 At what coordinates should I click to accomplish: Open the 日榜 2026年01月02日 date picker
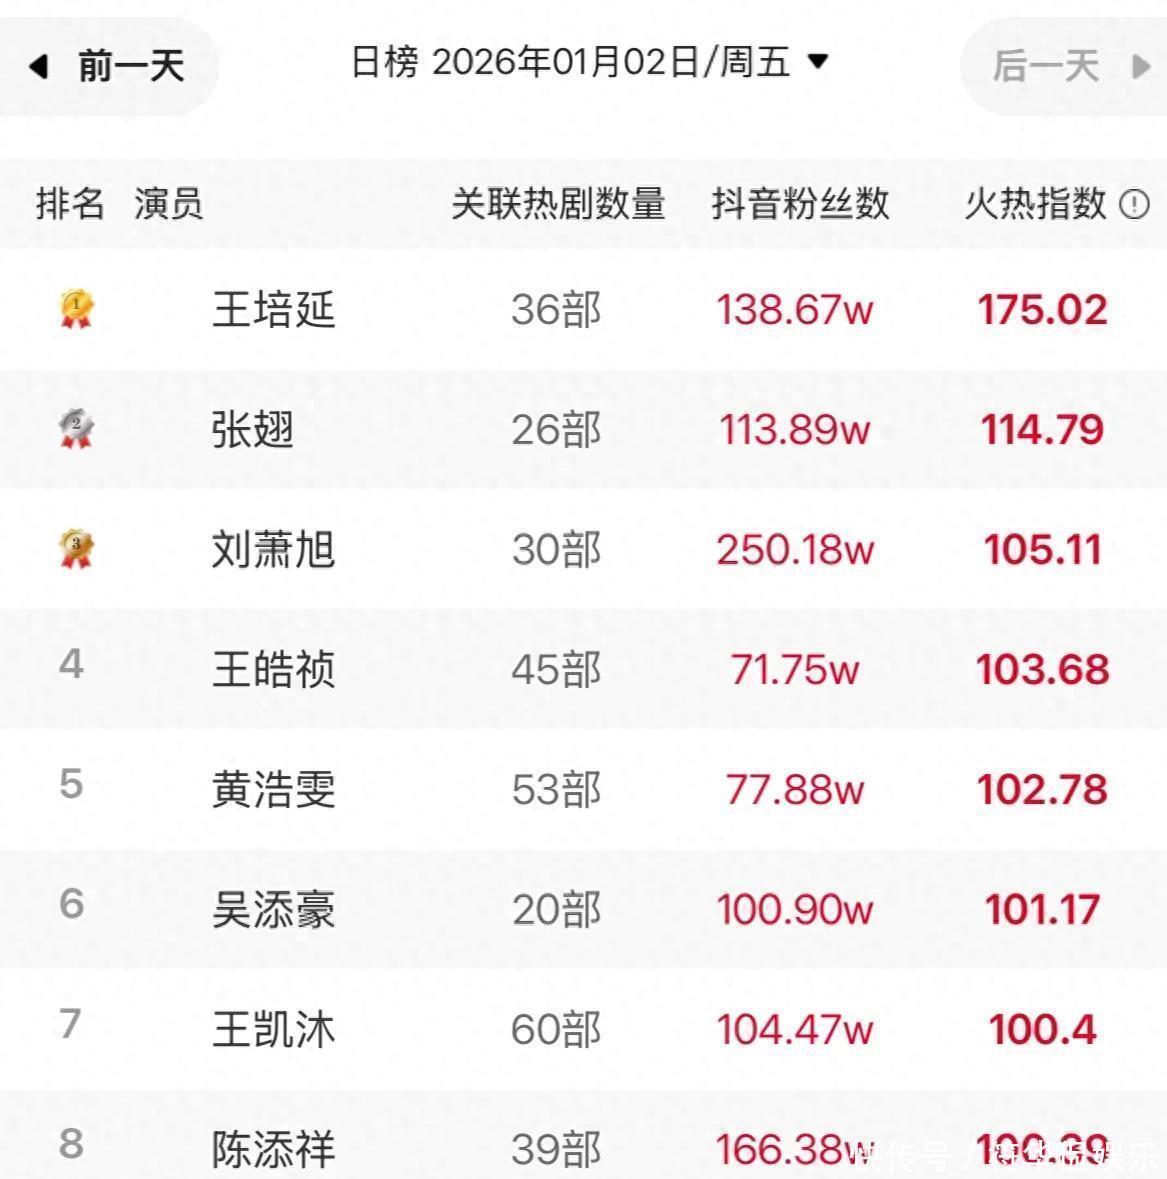click(x=570, y=63)
